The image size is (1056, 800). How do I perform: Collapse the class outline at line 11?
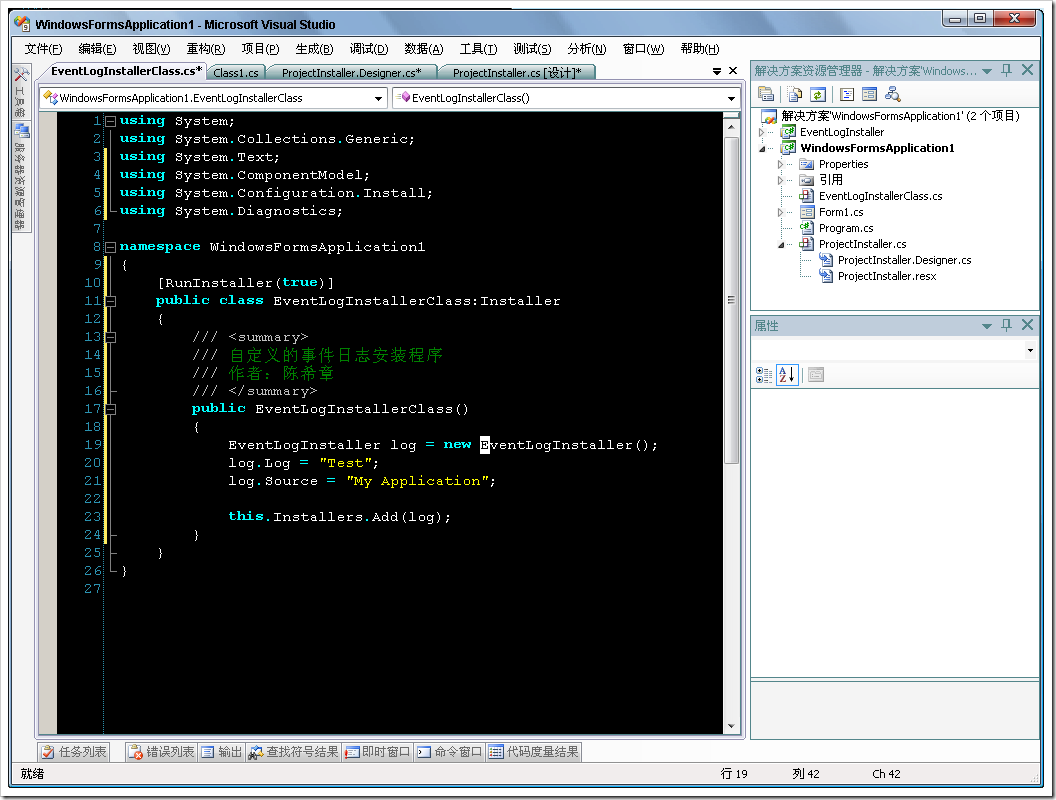(x=111, y=301)
